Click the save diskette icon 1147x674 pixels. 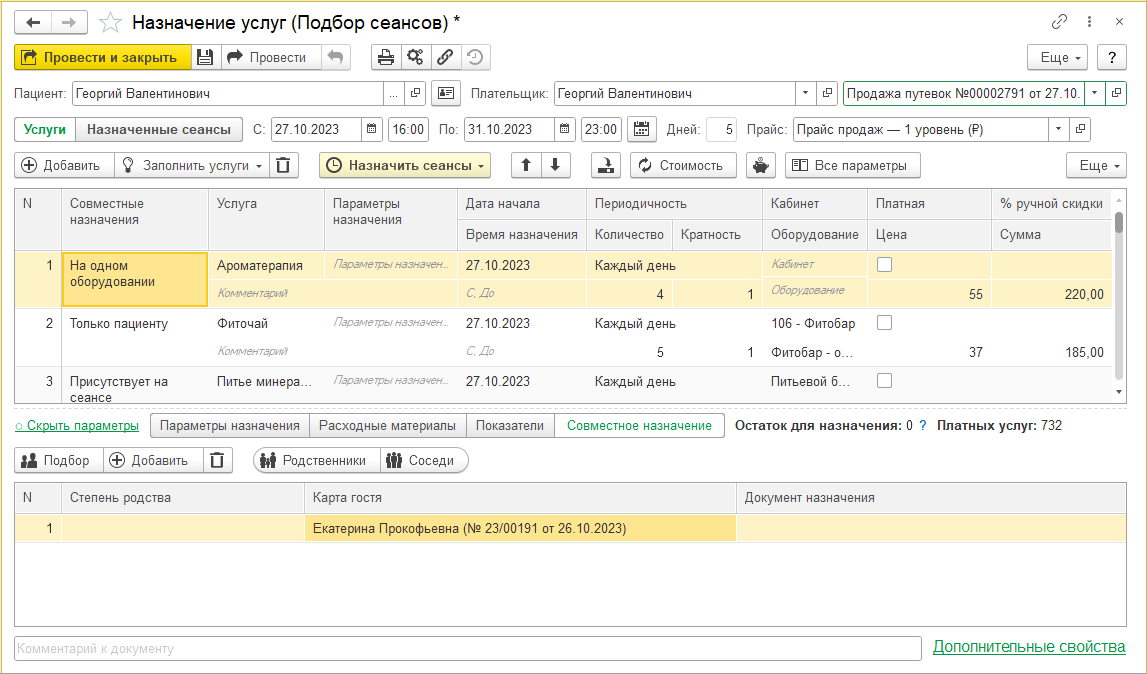pos(205,58)
